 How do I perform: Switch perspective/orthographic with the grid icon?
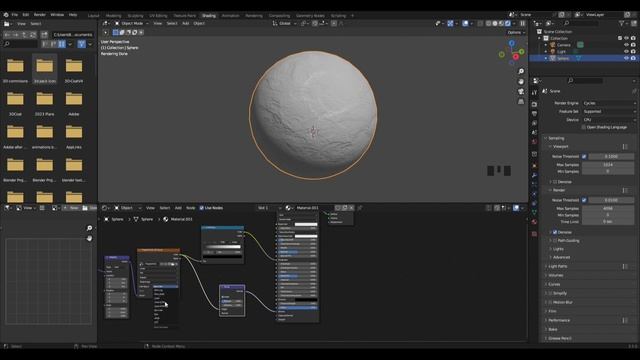click(521, 101)
